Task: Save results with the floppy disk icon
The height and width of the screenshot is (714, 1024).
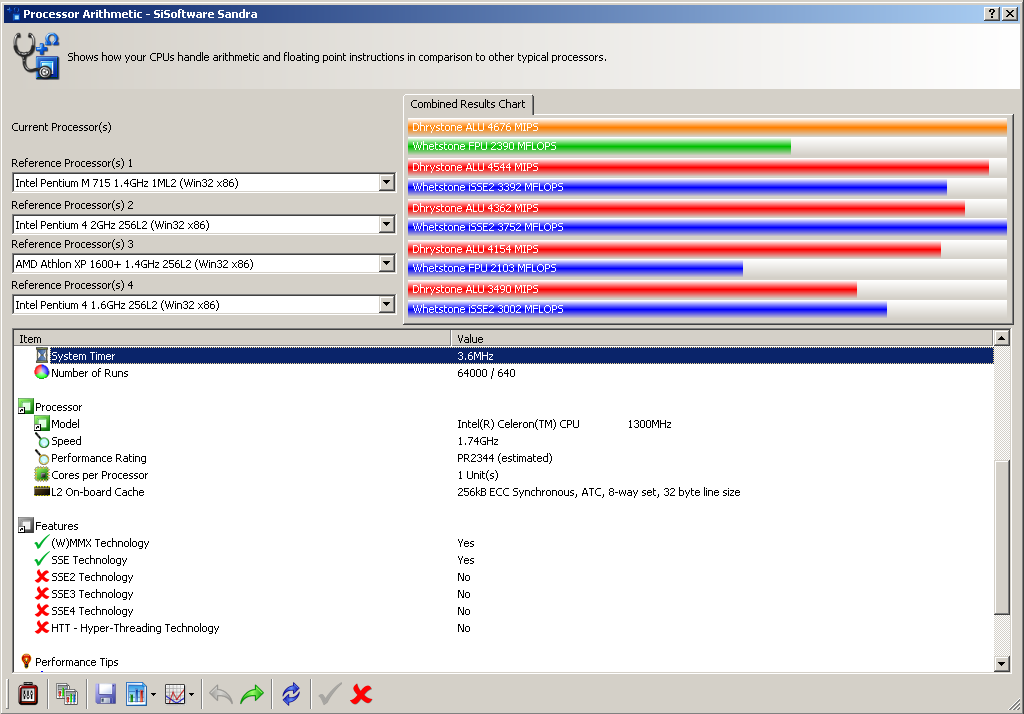Action: [x=105, y=694]
